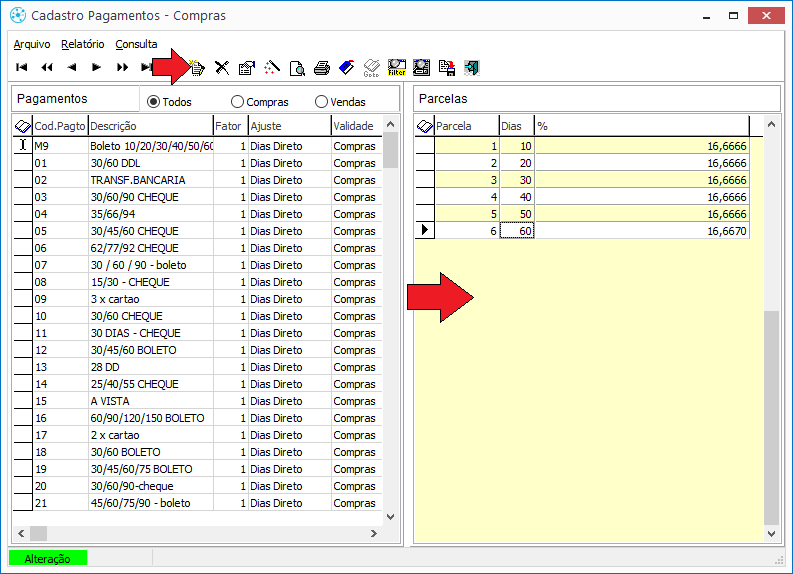The width and height of the screenshot is (793, 574).
Task: Select row 13 28 DD
Action: [x=197, y=367]
